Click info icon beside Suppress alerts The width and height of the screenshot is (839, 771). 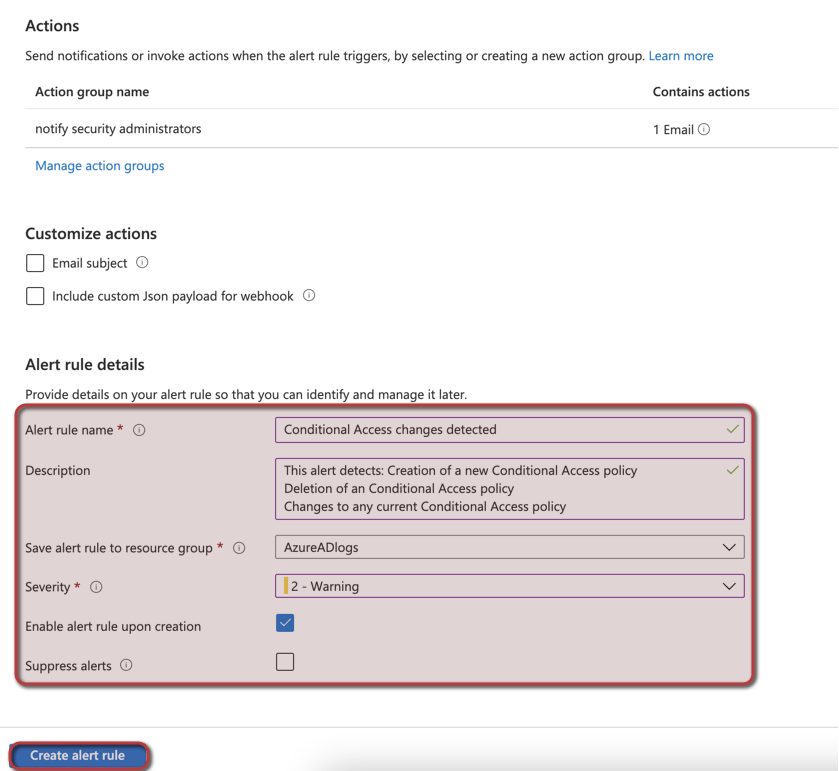click(x=126, y=666)
